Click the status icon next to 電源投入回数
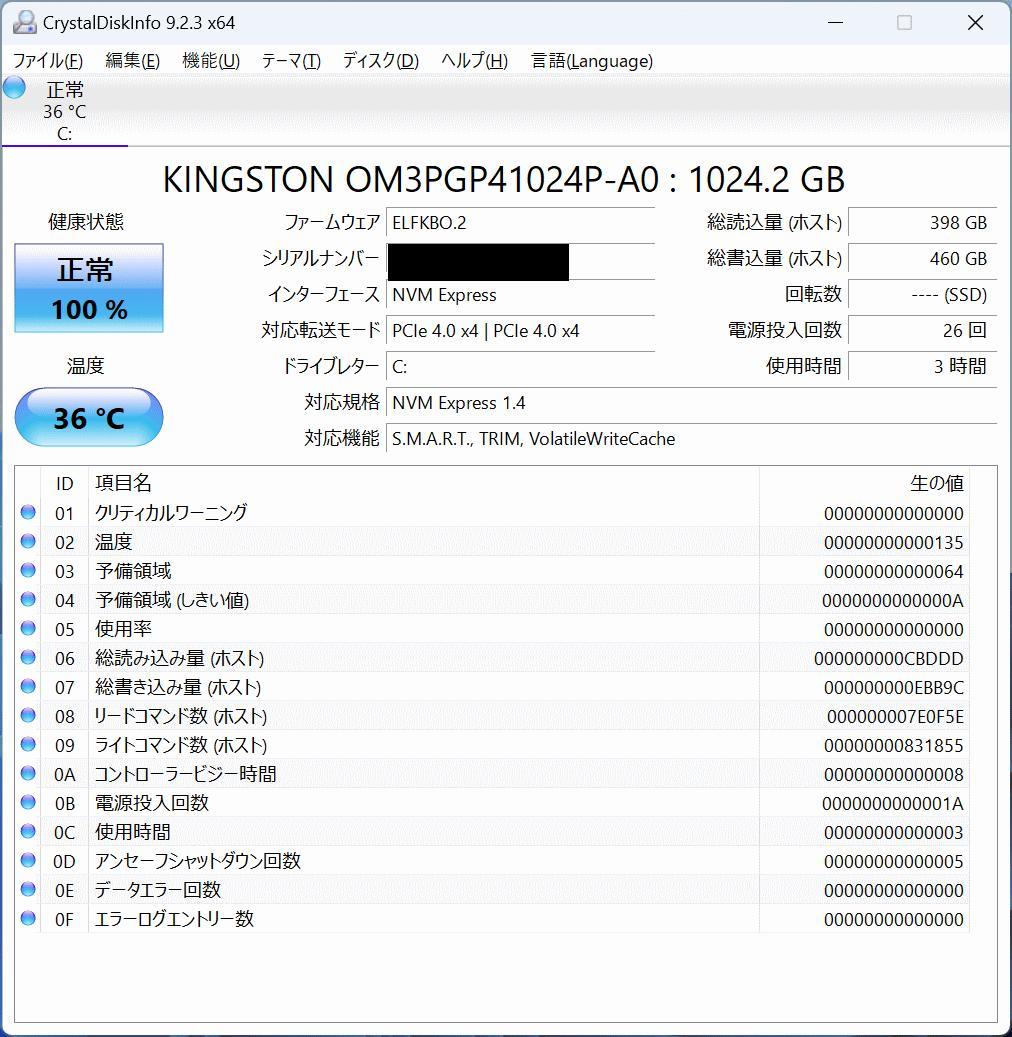 [28, 802]
